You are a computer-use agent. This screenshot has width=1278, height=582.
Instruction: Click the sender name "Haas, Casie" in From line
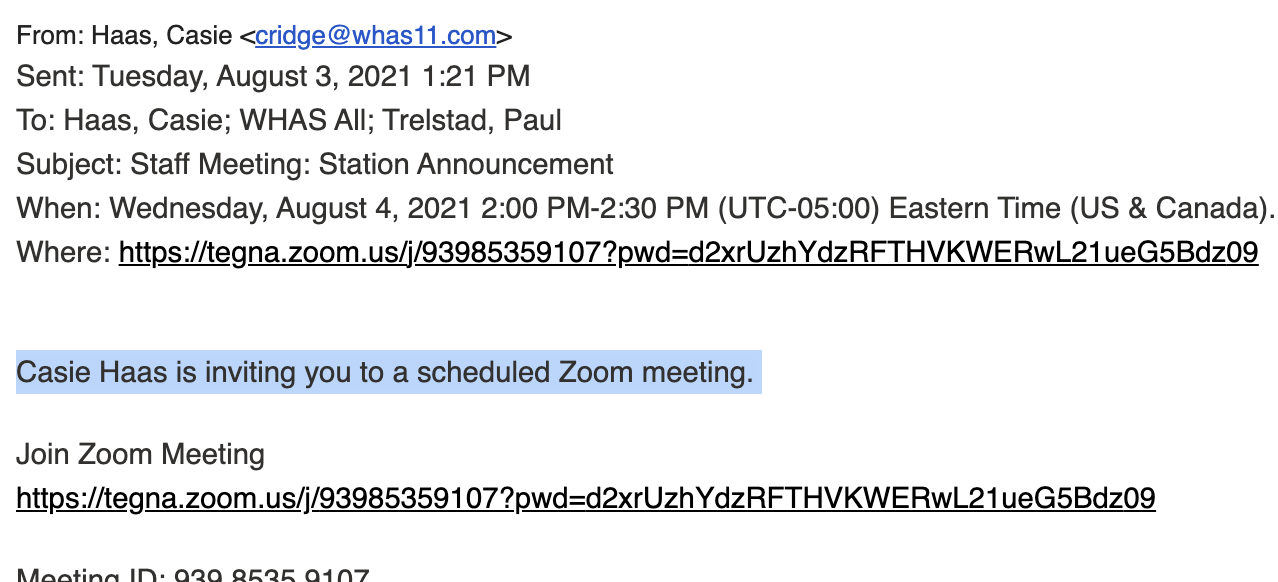(x=162, y=37)
